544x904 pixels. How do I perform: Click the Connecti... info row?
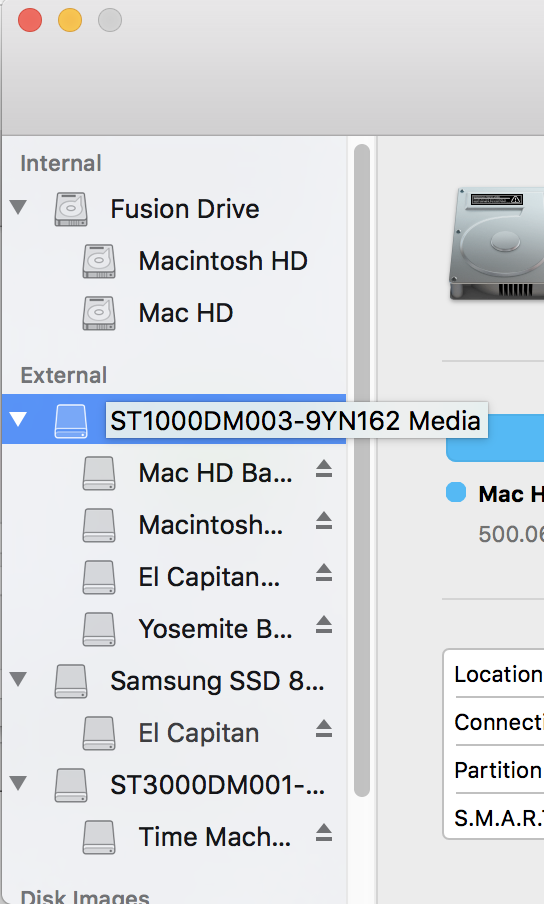[499, 722]
